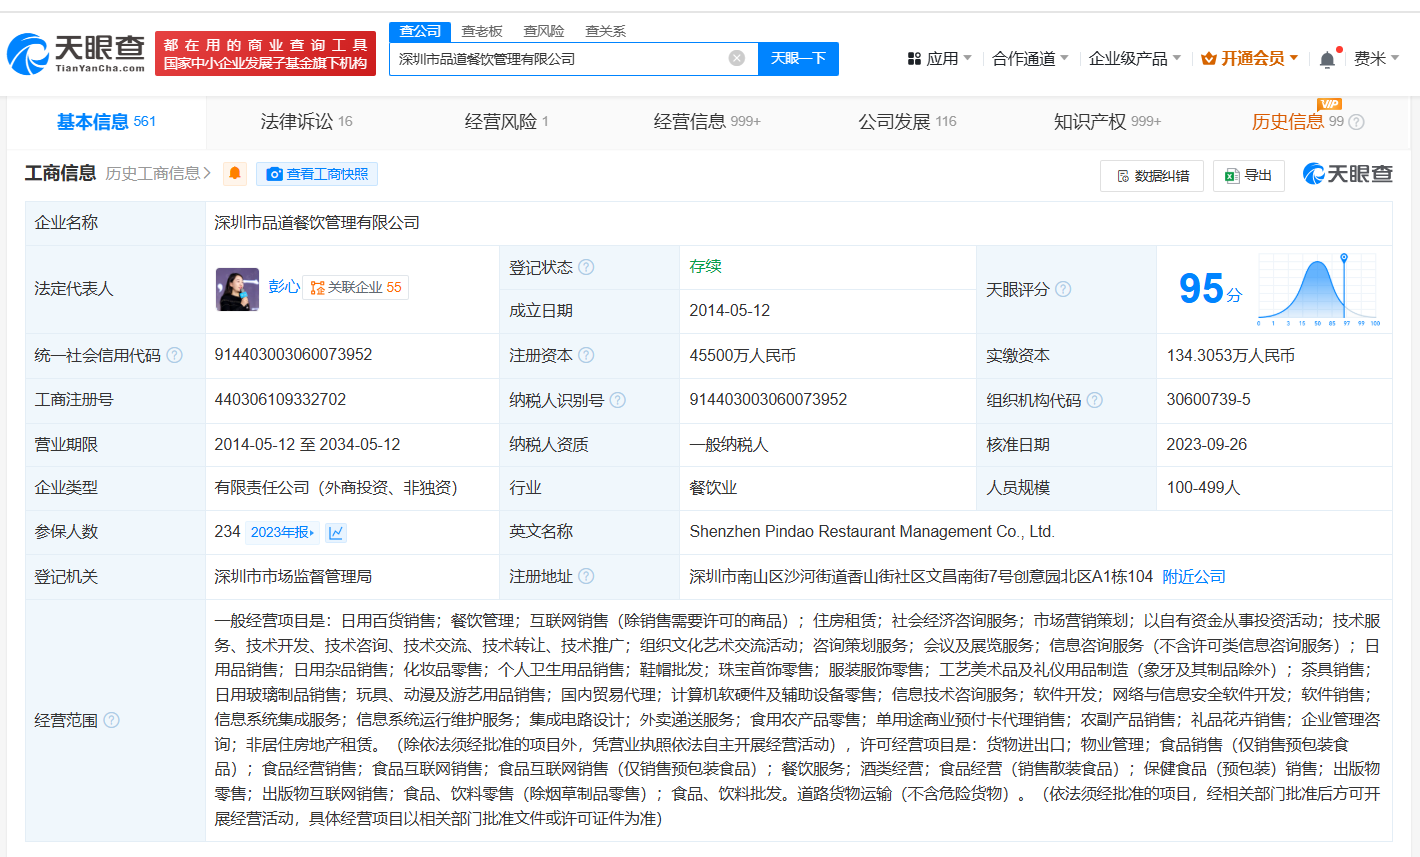Click the 导出 export button
This screenshot has height=857, width=1420.
click(1248, 176)
